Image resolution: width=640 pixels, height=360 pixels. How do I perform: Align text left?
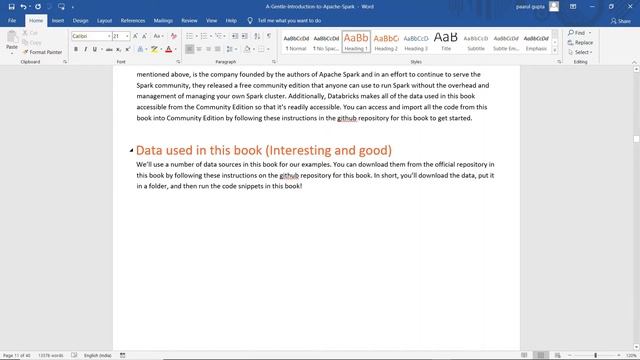click(189, 49)
